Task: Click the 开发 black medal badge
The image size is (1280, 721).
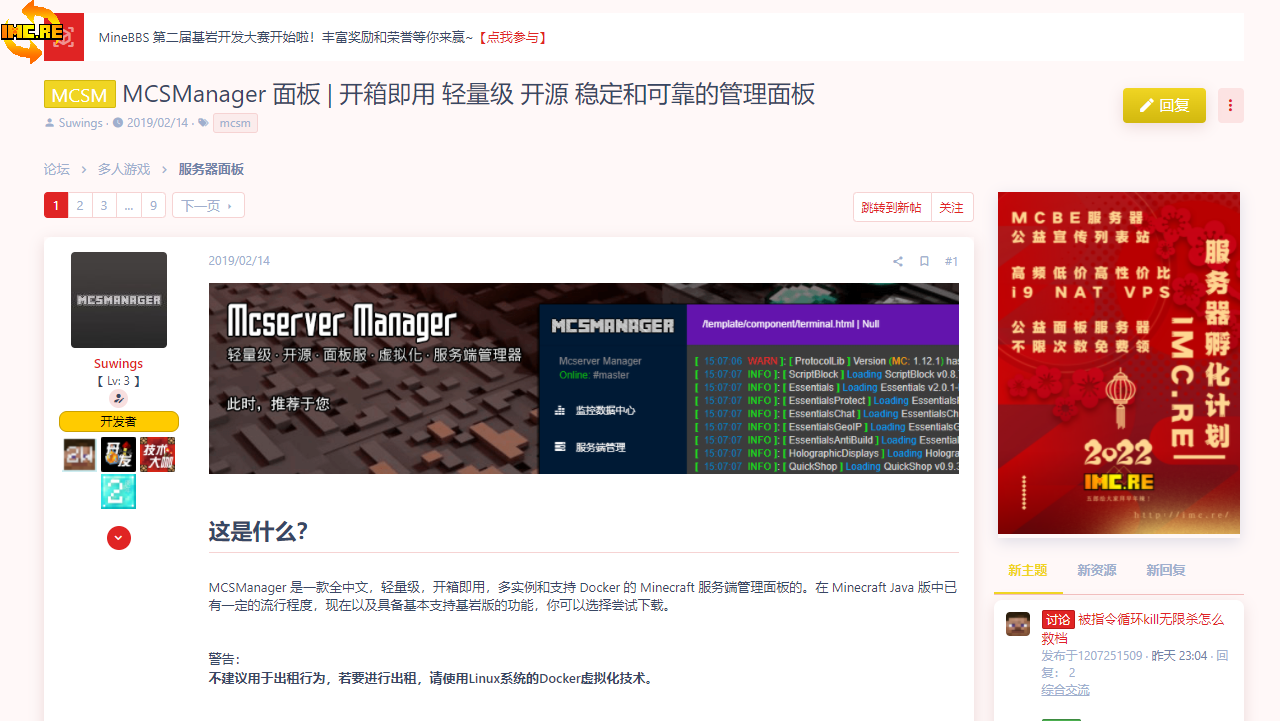Action: click(118, 455)
